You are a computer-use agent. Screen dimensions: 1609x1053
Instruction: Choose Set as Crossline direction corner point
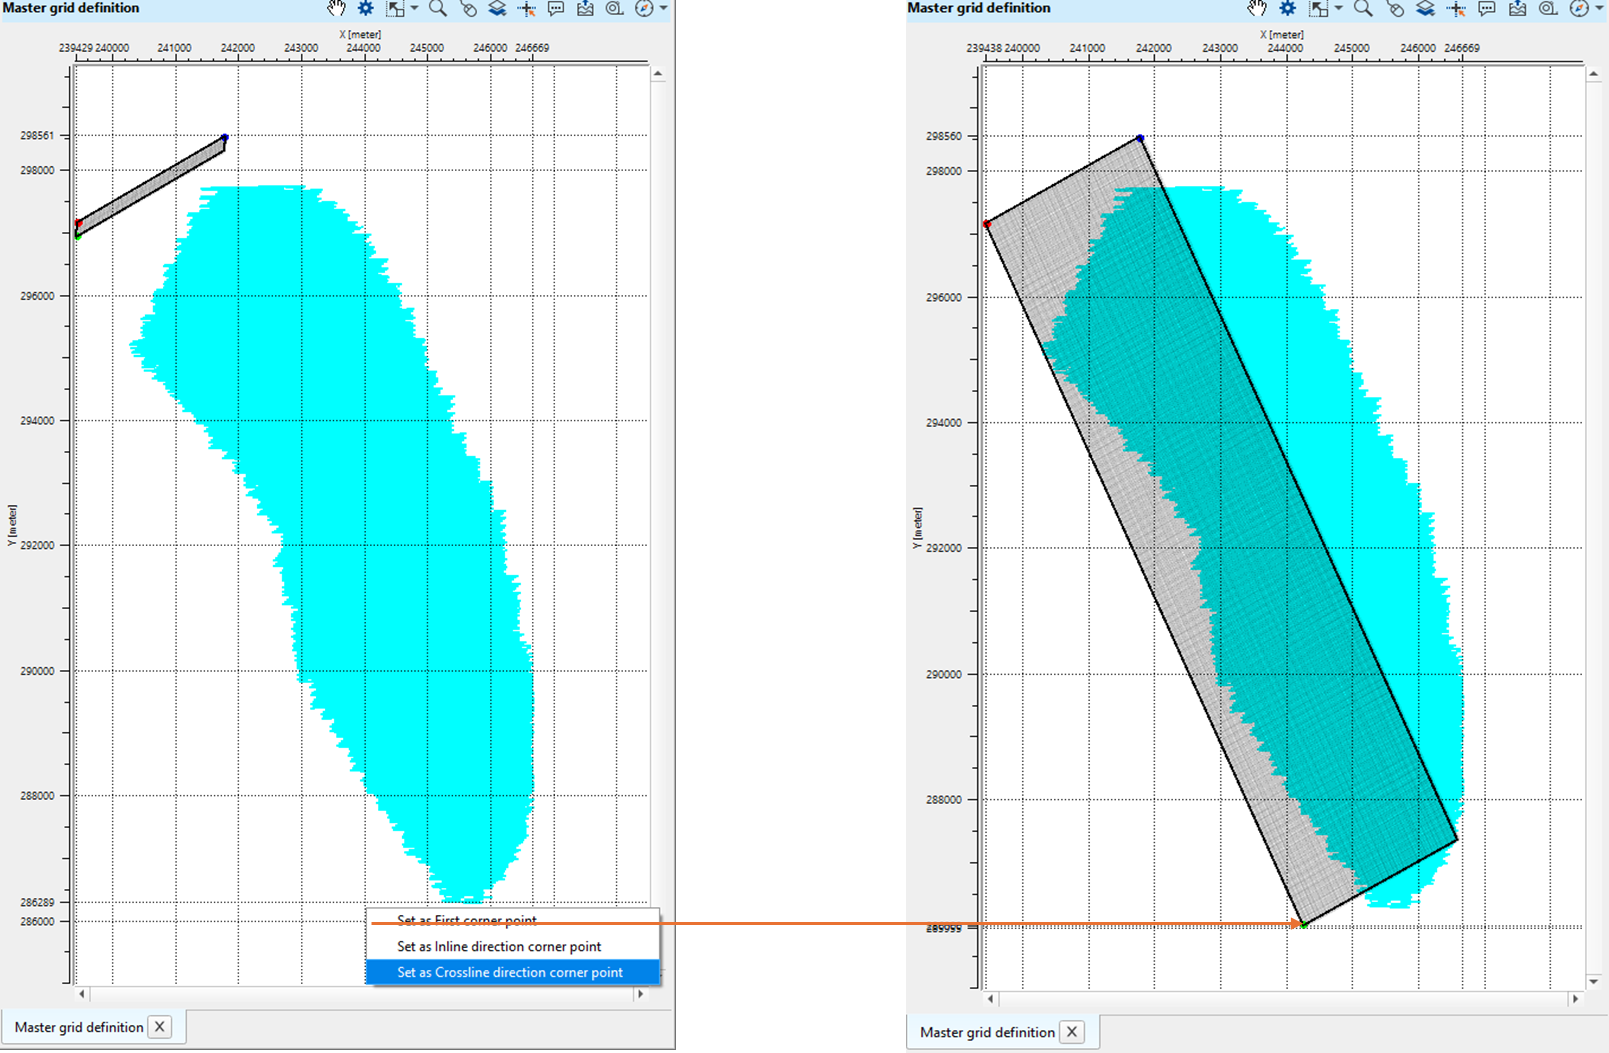(x=510, y=972)
